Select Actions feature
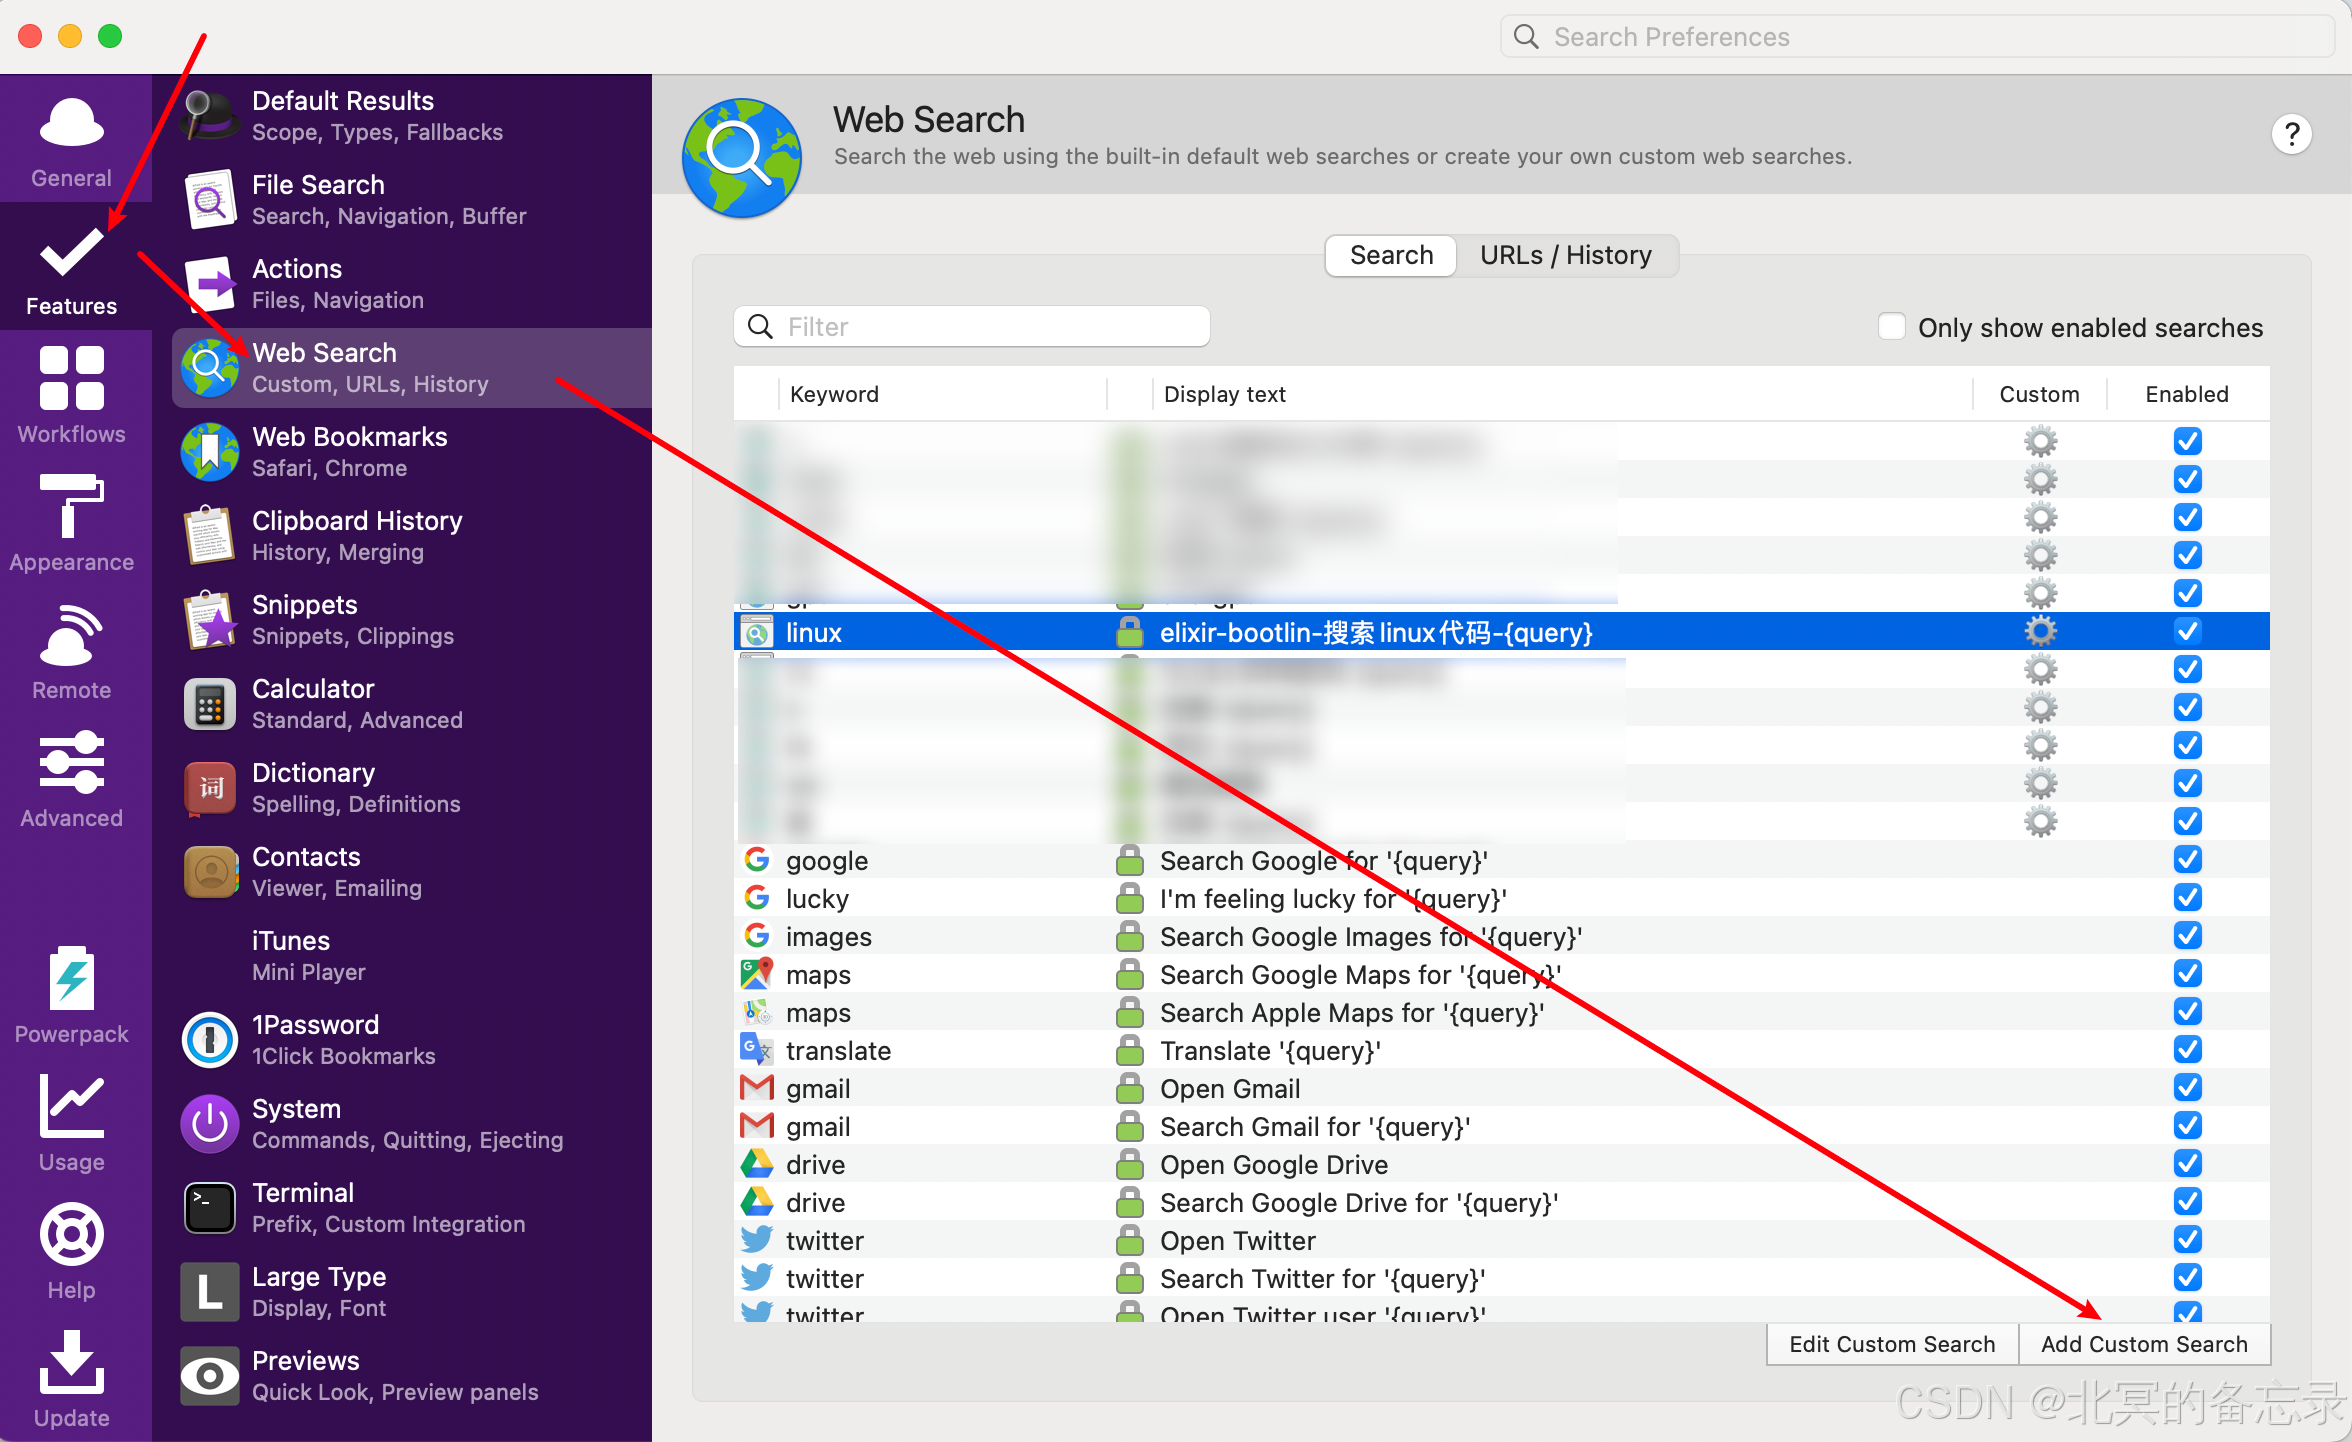 pos(412,284)
